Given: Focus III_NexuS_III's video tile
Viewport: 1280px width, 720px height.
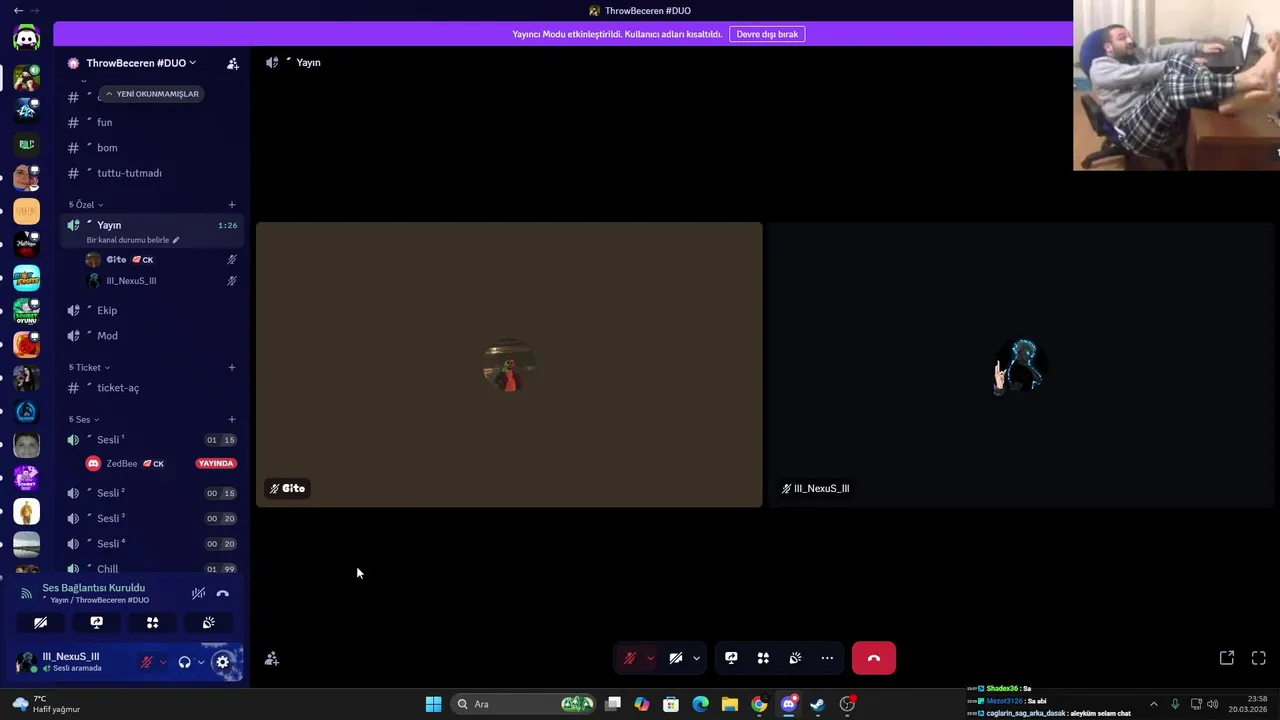Looking at the screenshot, I should click(1021, 364).
